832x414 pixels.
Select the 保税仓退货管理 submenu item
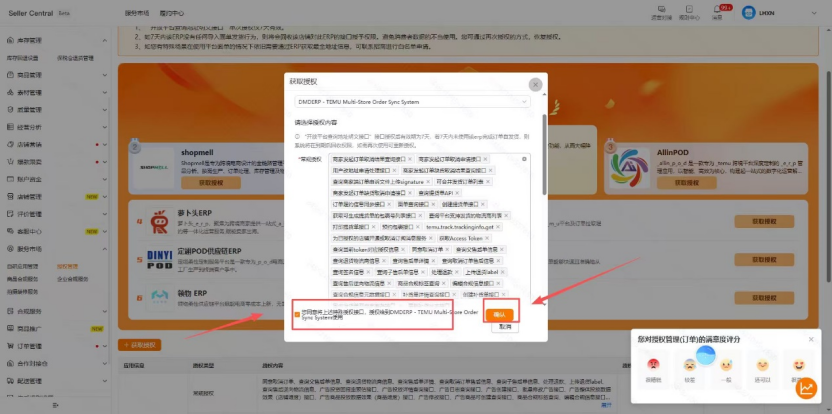(x=75, y=58)
